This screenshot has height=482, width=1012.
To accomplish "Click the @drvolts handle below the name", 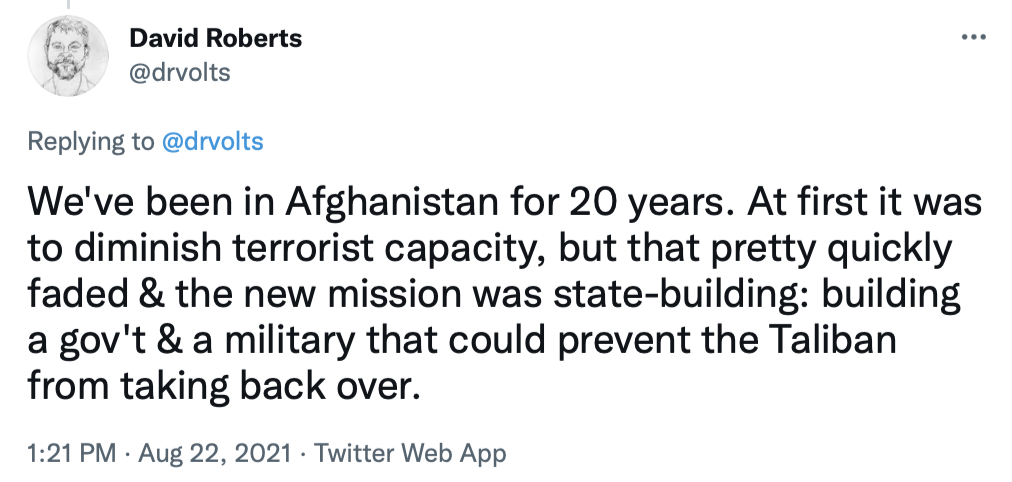I will [180, 73].
